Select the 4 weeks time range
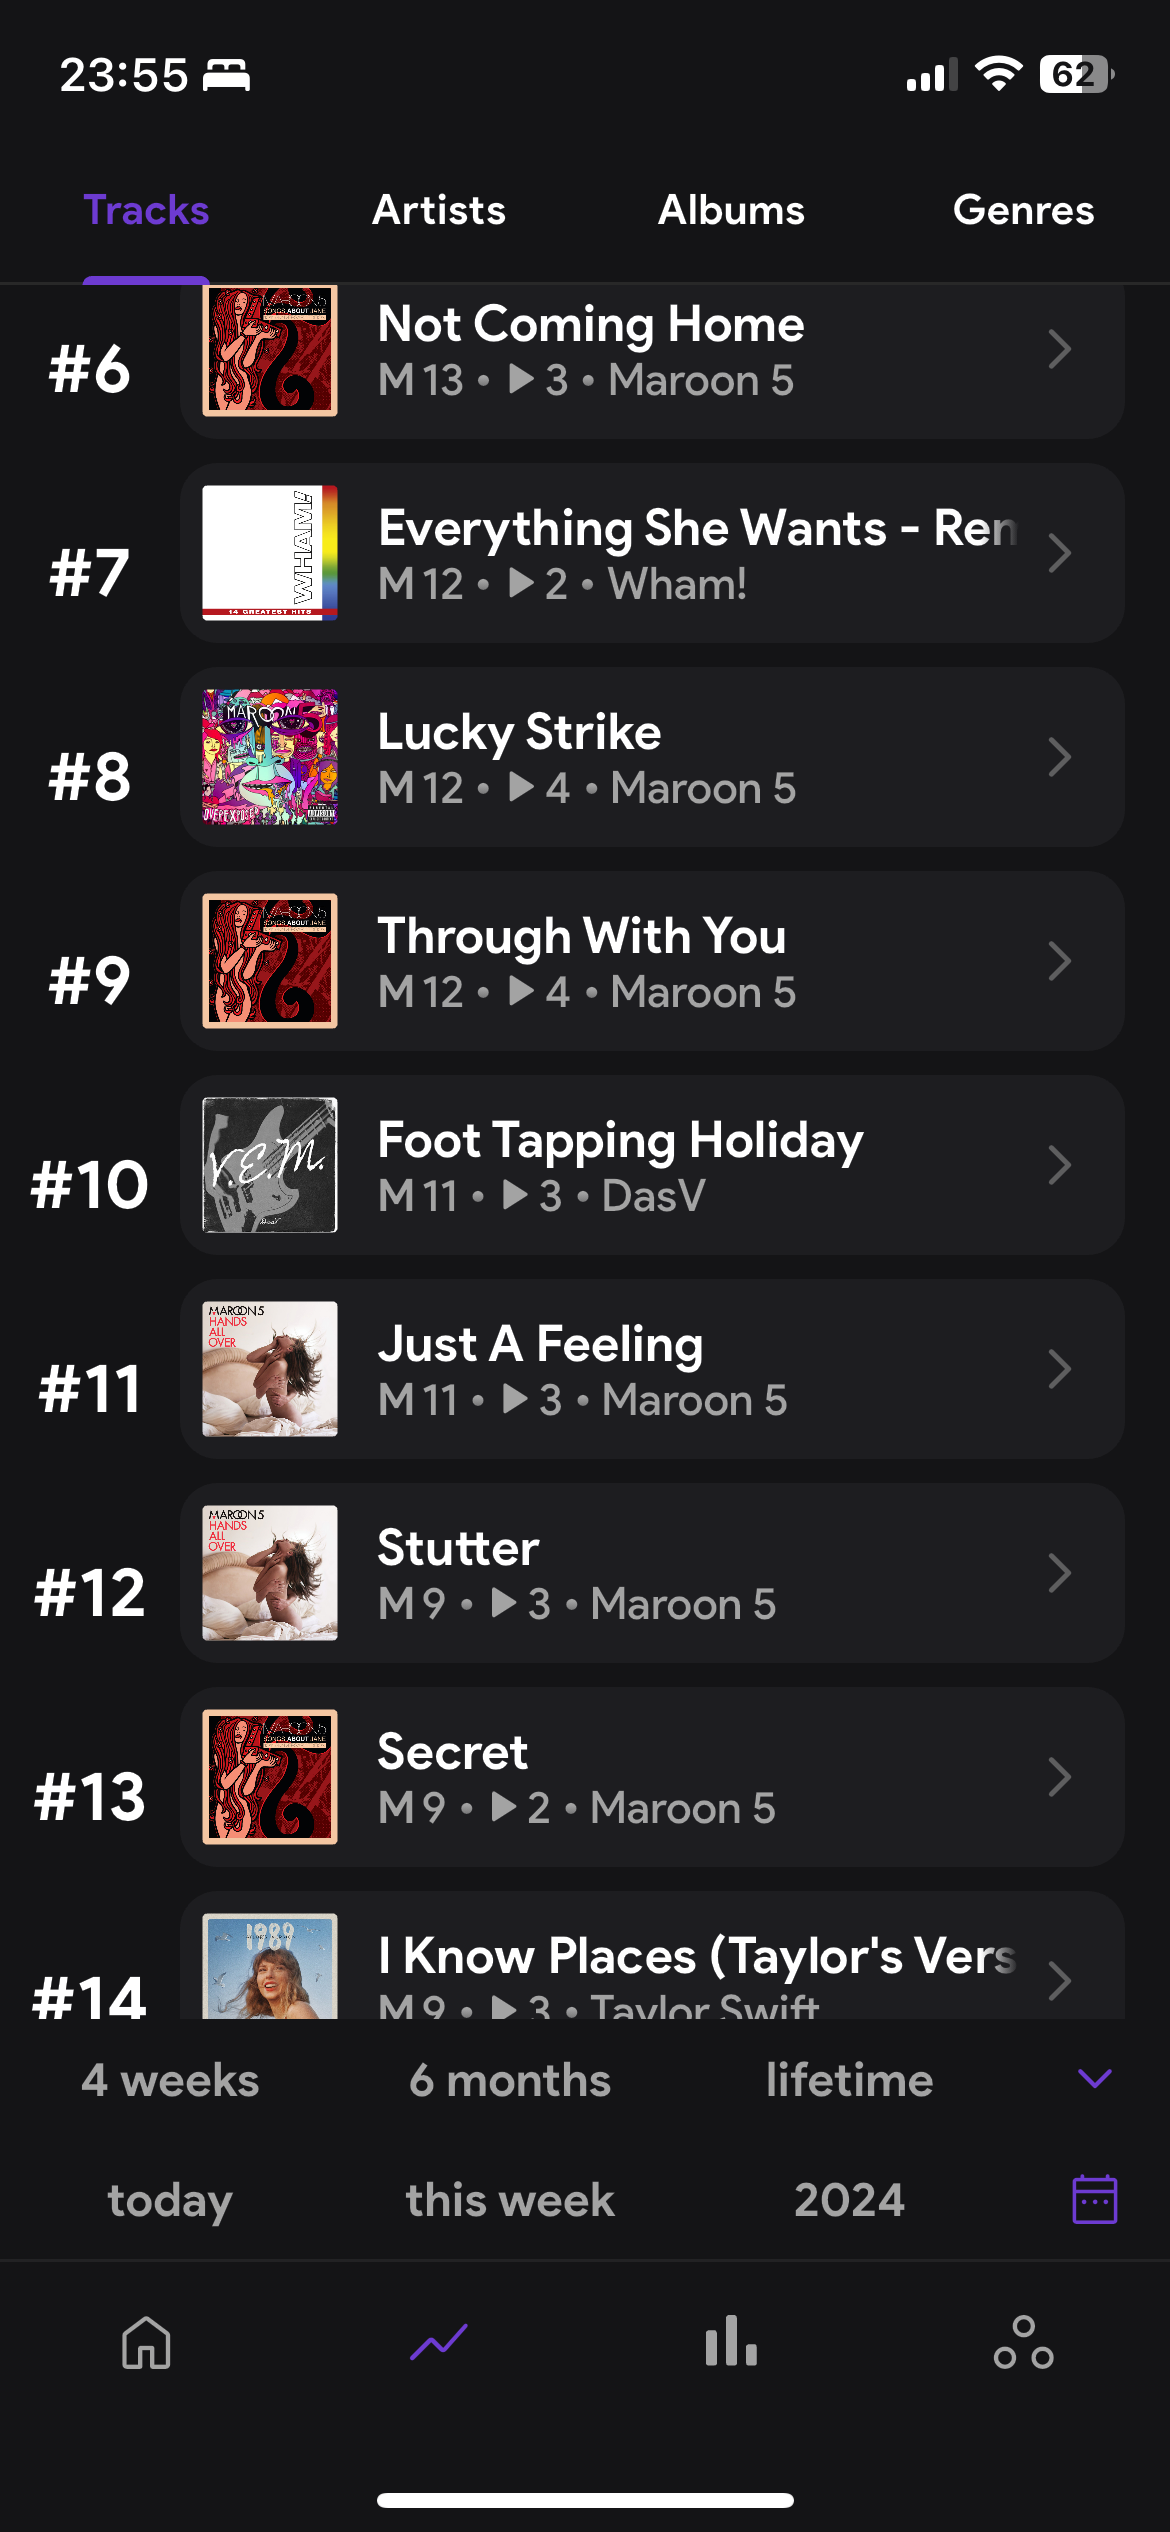Viewport: 1170px width, 2532px height. click(x=170, y=2080)
